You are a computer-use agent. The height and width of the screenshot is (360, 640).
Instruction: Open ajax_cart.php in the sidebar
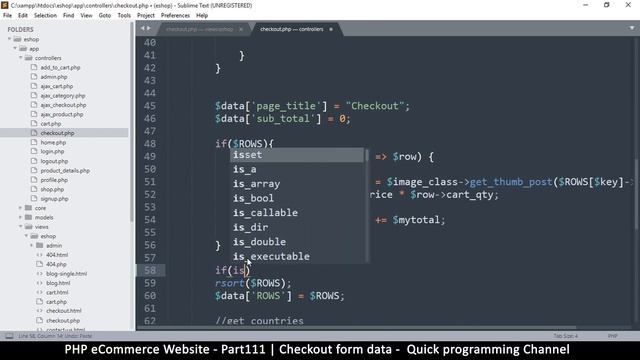pos(57,86)
